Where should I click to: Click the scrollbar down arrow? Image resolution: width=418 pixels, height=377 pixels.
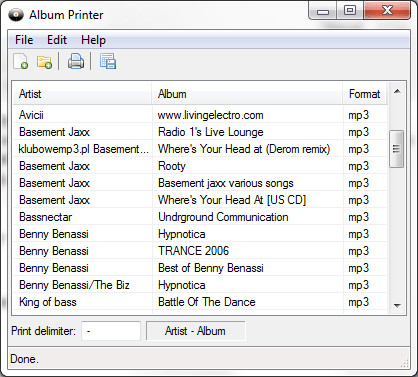coord(397,305)
